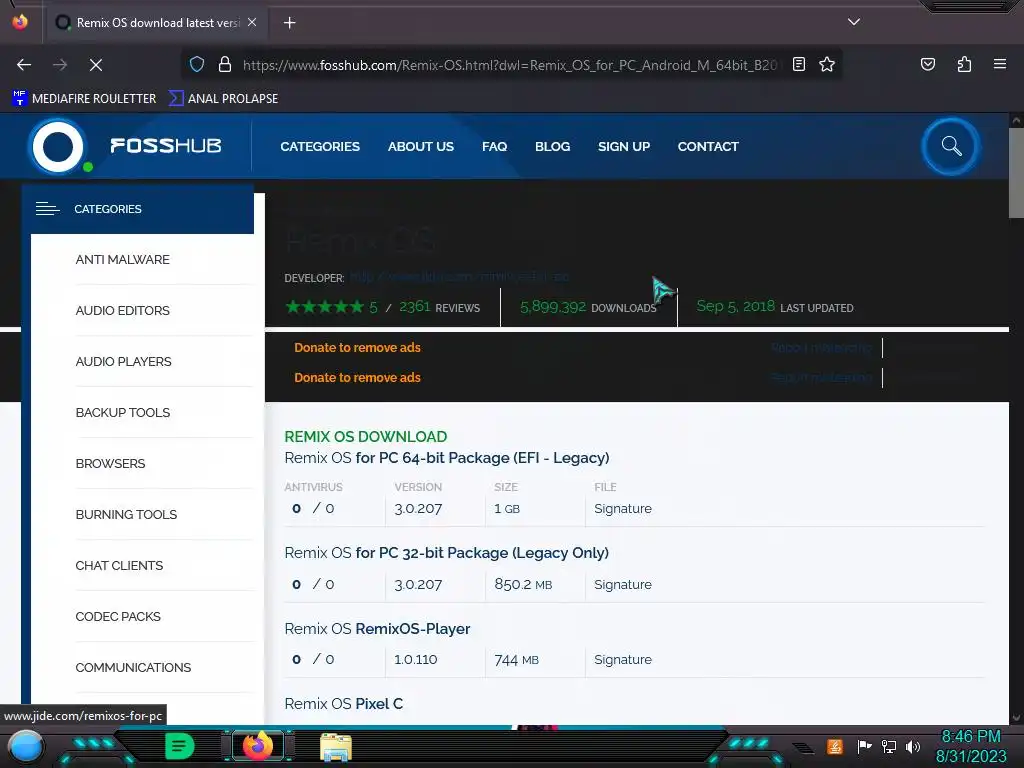1024x768 pixels.
Task: Open the COMMUNICATIONS category
Action: tap(133, 667)
